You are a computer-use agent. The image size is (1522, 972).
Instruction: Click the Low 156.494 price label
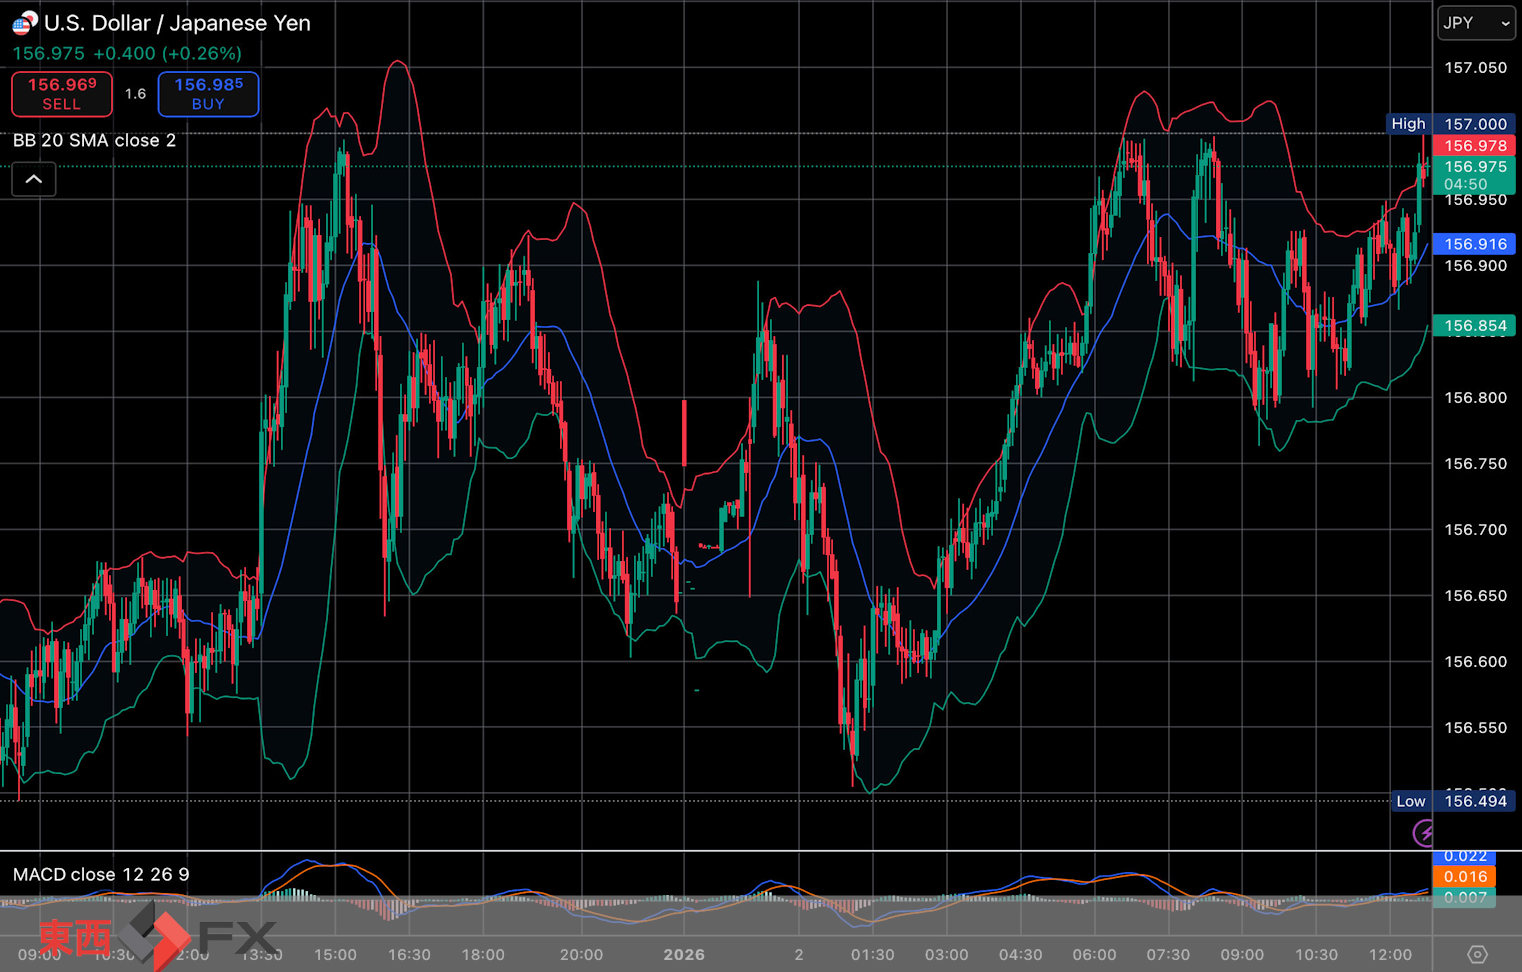tap(1452, 801)
